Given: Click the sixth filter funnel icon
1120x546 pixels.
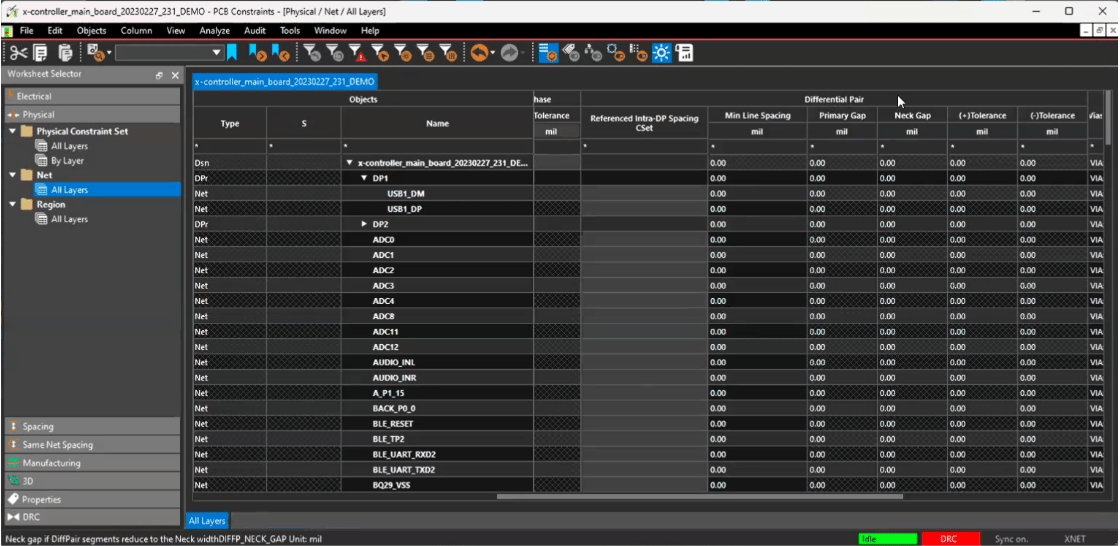Looking at the screenshot, I should 426,53.
